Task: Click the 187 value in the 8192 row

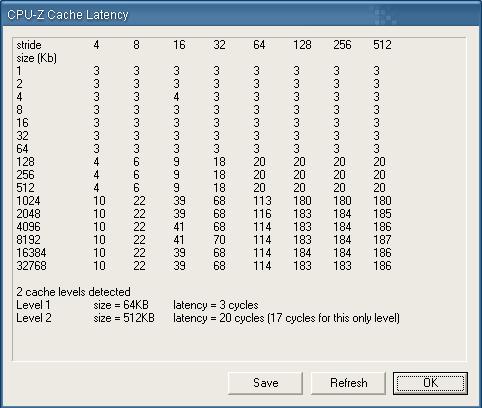Action: [x=382, y=240]
